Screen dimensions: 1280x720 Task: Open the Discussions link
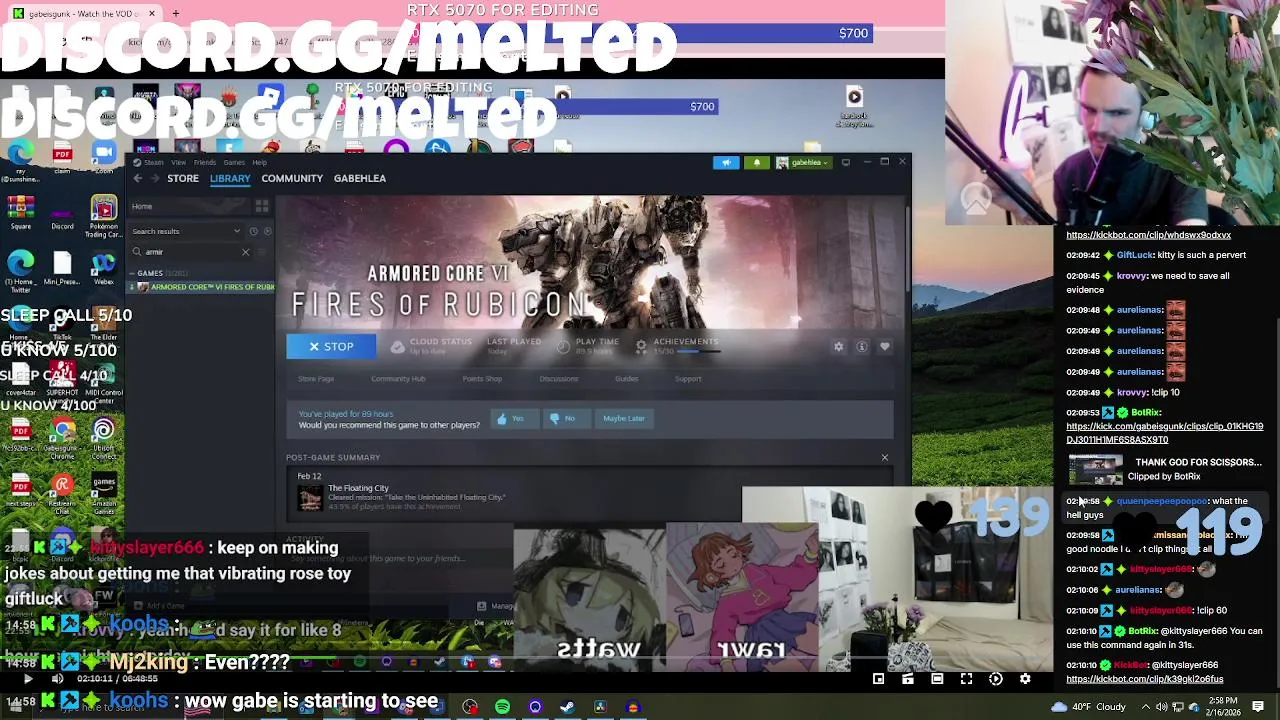point(559,379)
